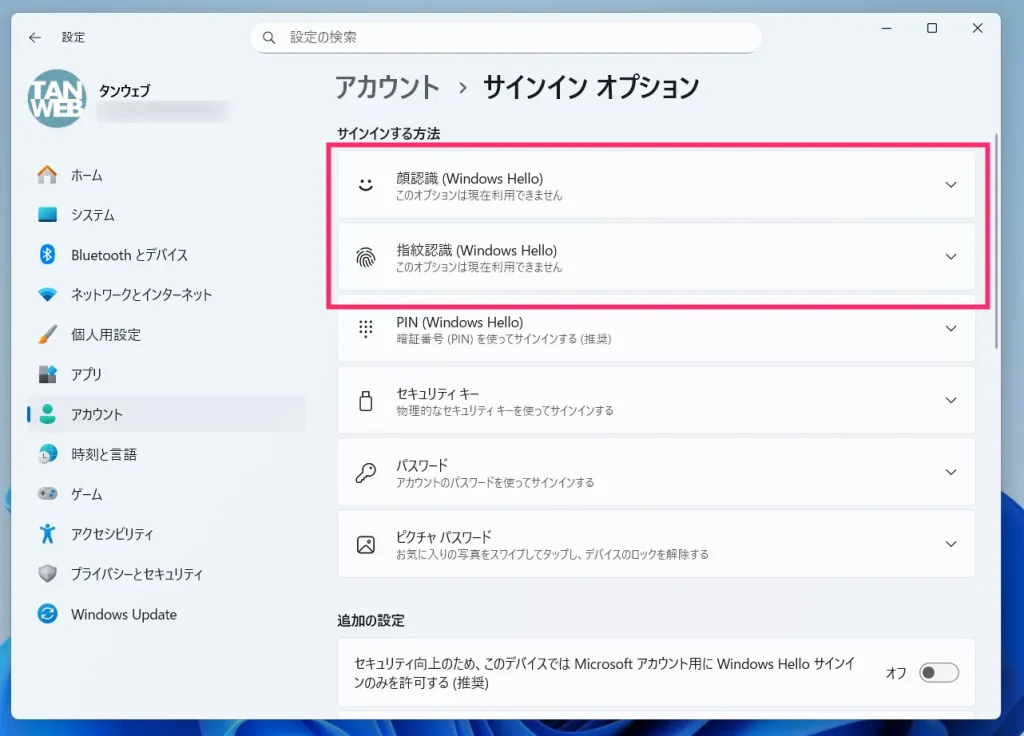Open 個人用設定 page
This screenshot has width=1024, height=736.
coord(167,334)
